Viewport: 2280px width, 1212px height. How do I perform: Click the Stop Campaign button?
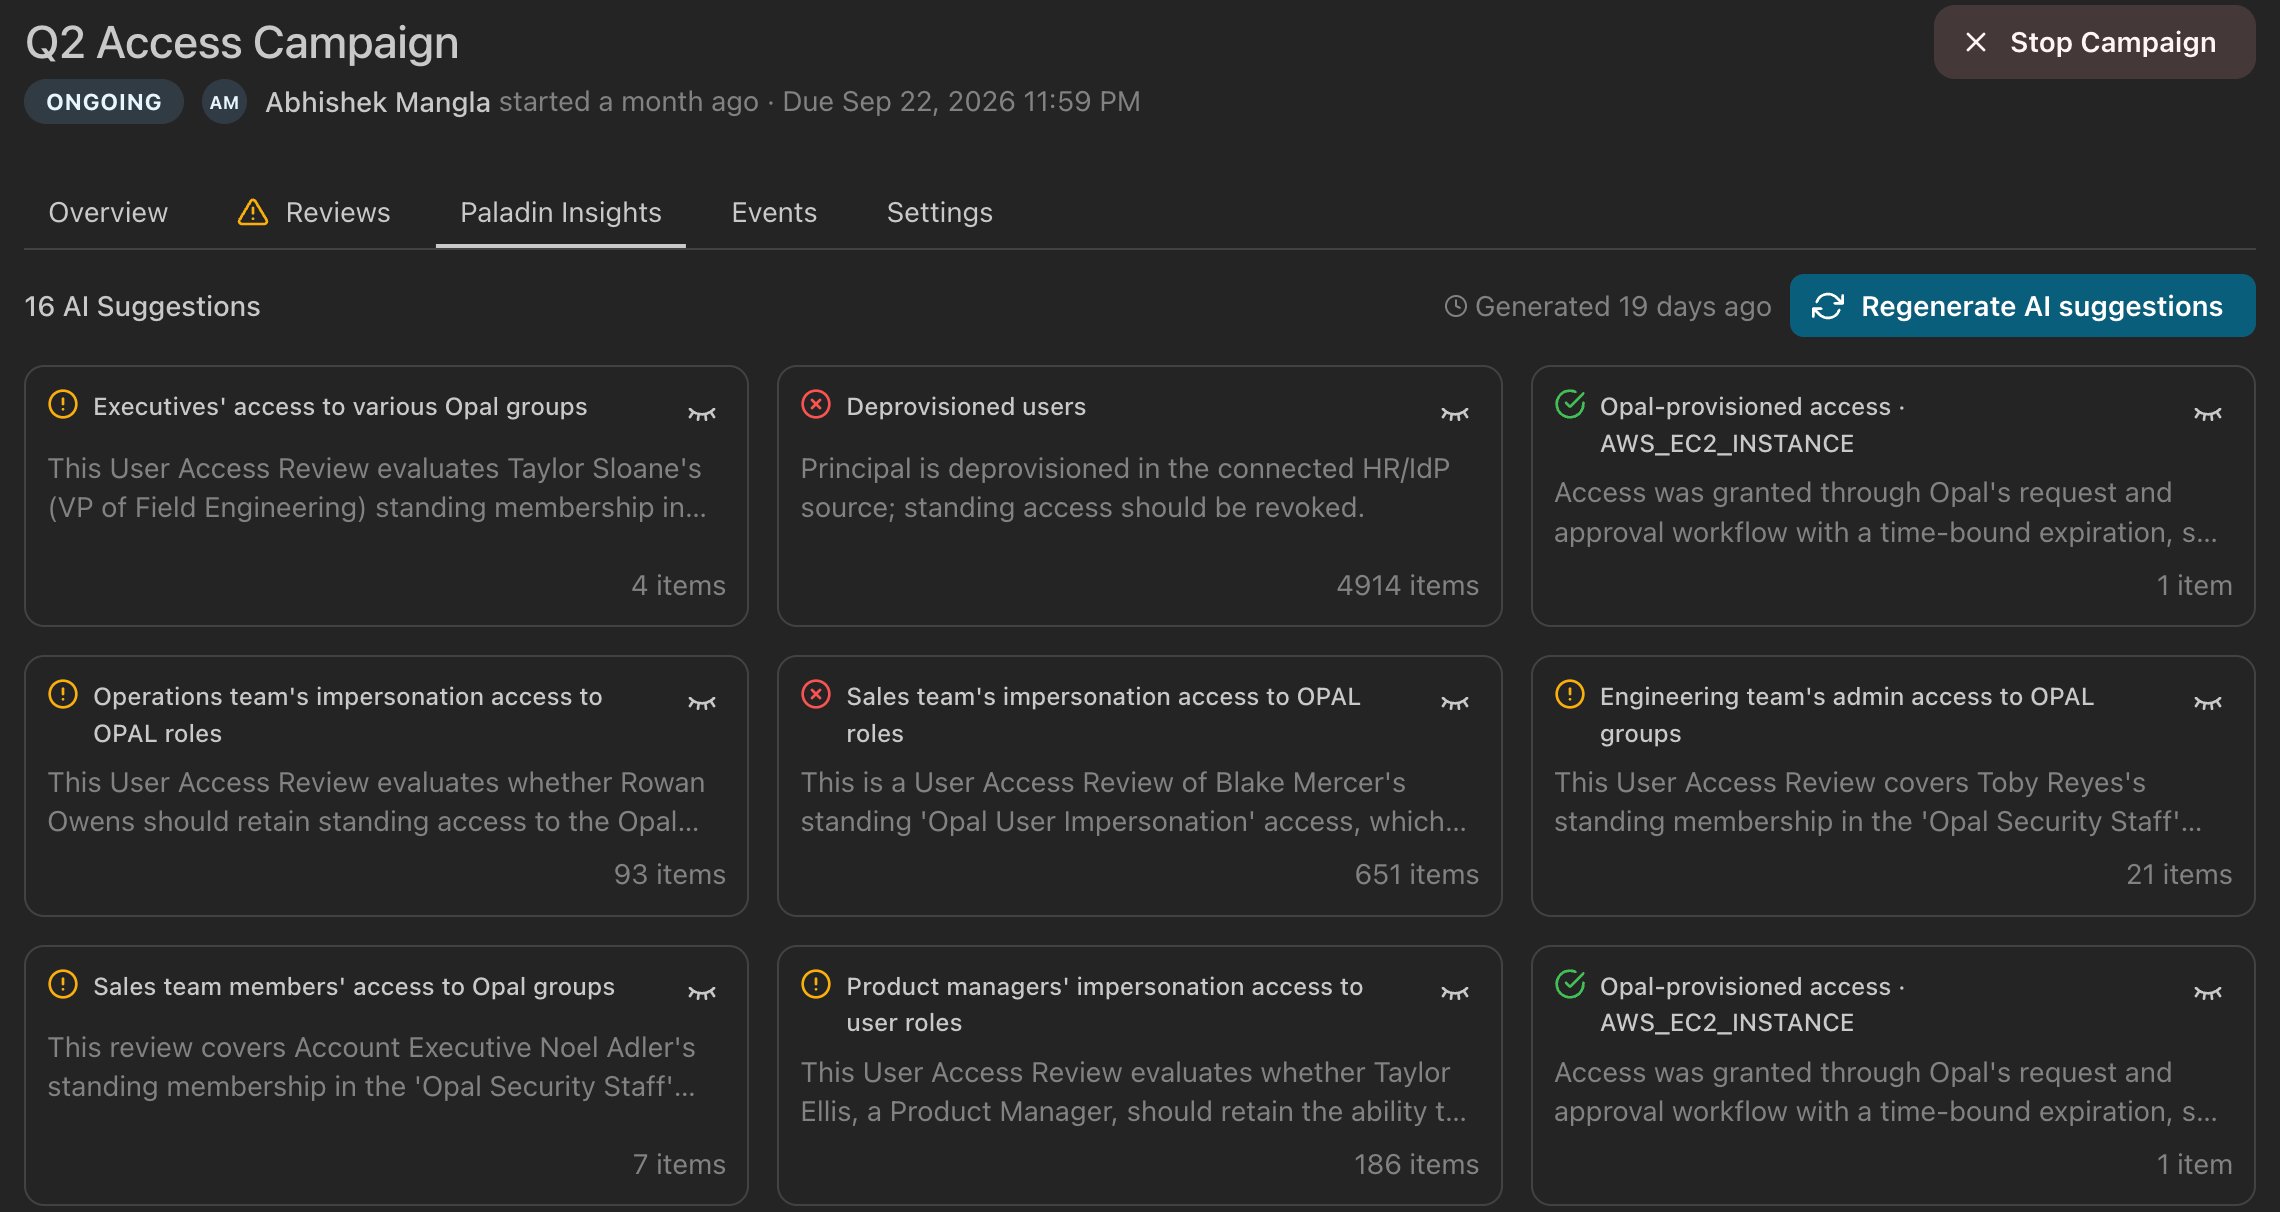tap(2095, 42)
